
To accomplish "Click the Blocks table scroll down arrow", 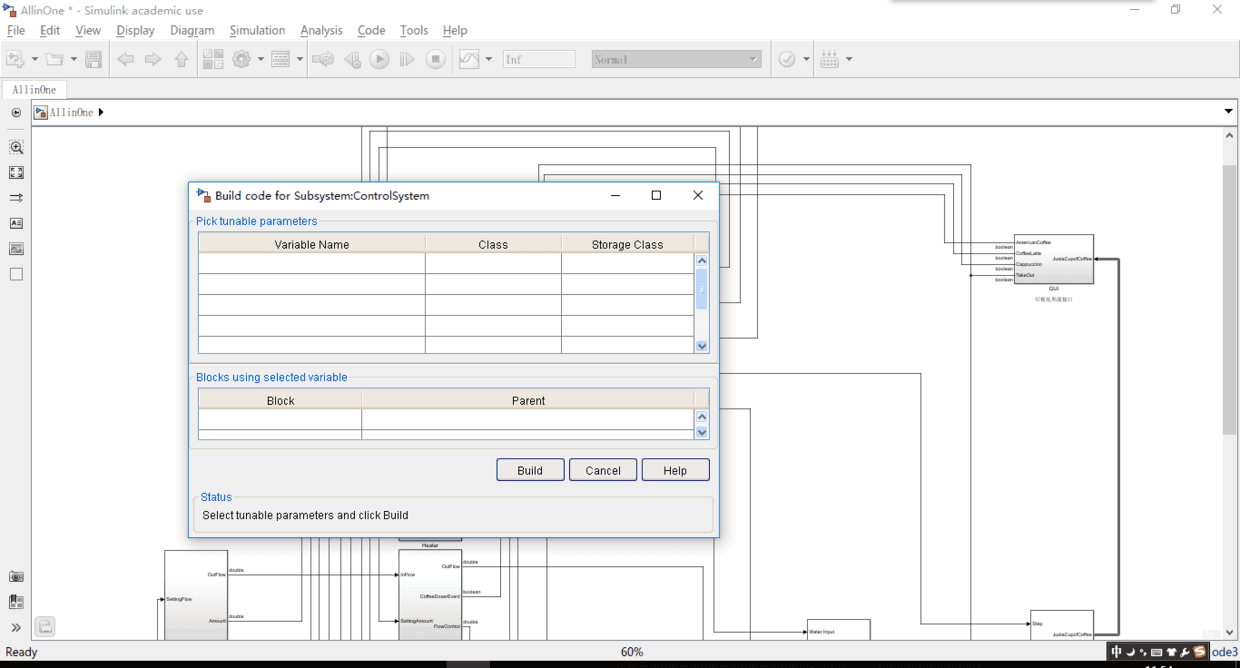I will click(701, 433).
